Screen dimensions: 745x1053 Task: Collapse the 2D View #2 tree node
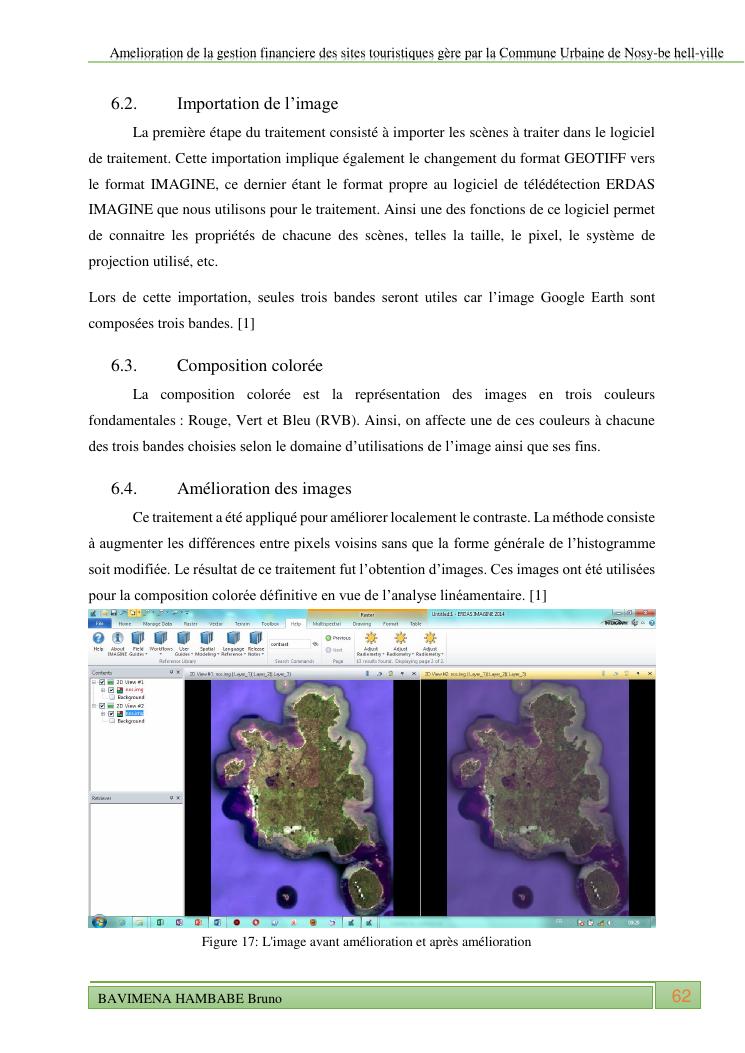click(x=94, y=705)
